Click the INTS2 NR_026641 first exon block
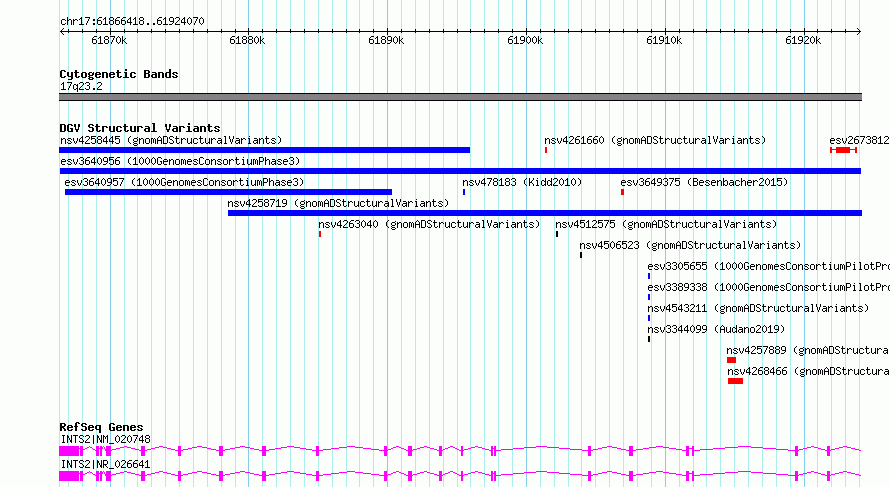Viewport: 890px width, 487px height. (x=69, y=476)
